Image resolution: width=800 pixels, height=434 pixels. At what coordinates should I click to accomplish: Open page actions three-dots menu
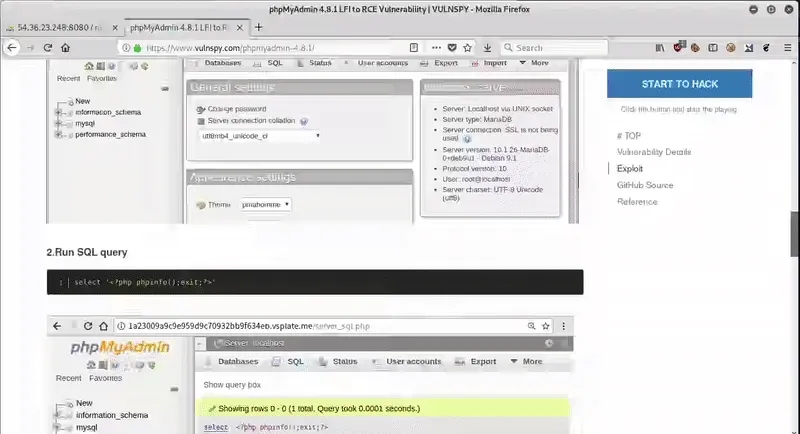pos(435,47)
